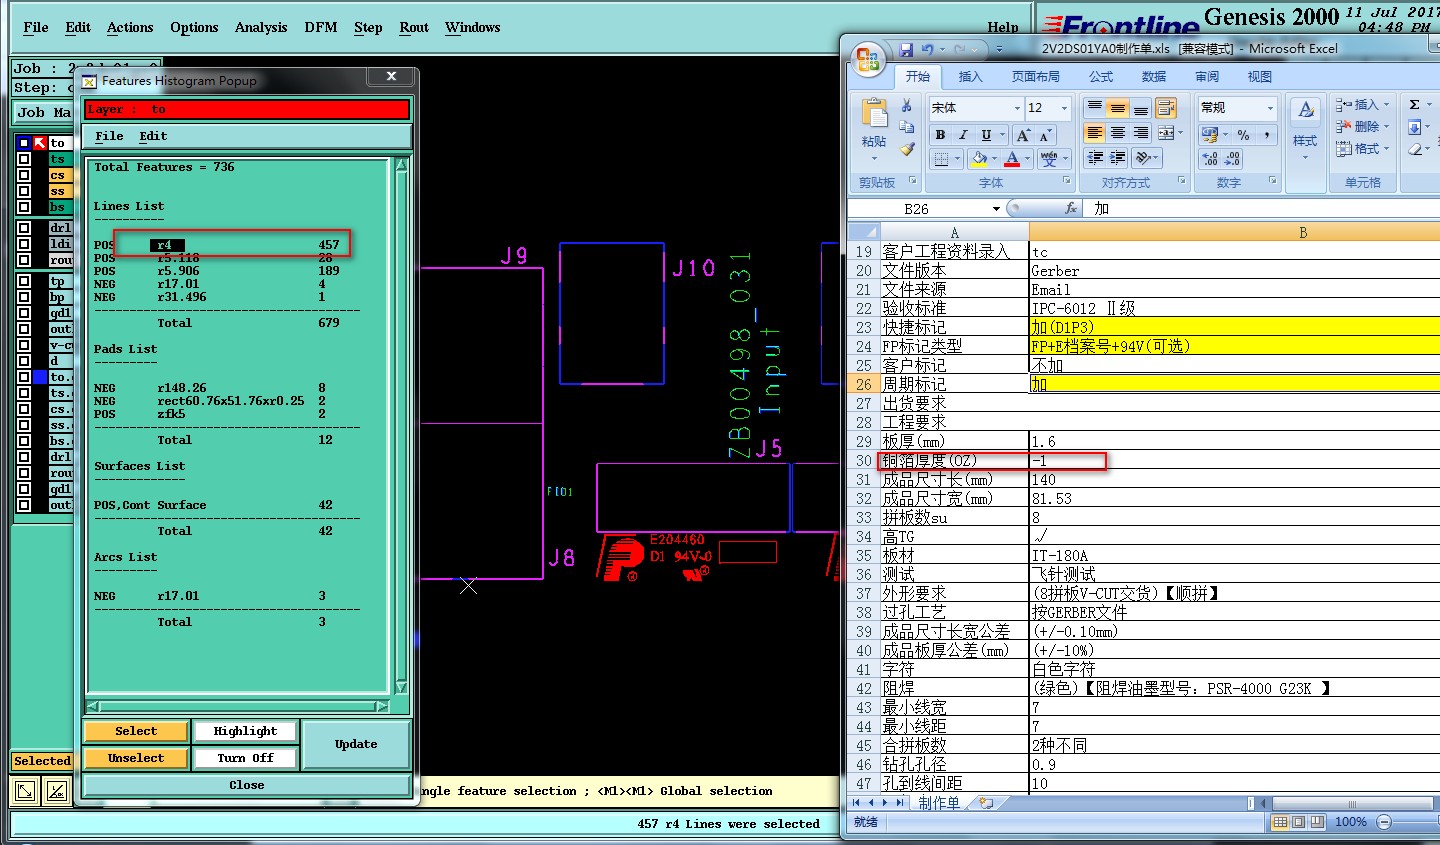The height and width of the screenshot is (845, 1440).
Task: Open the font name dropdown showing 宋体
Action: 1016,108
